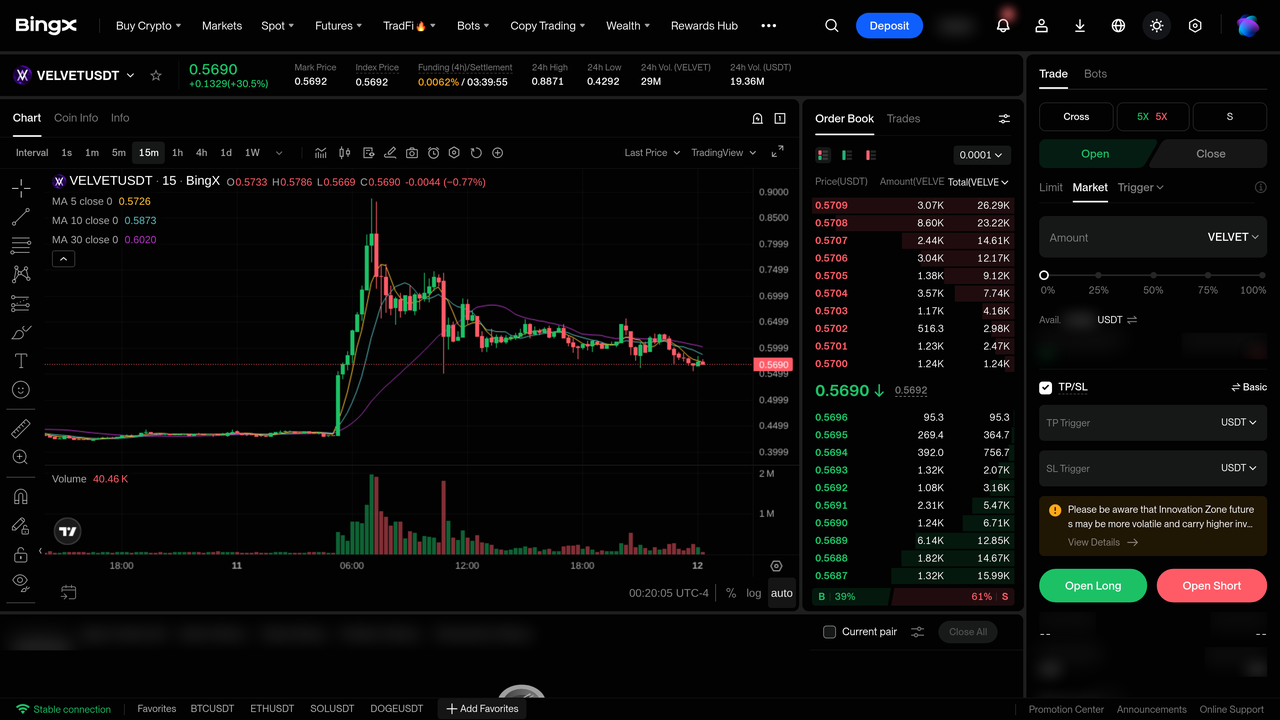Open TP Trigger USDT unit dropdown
Image resolution: width=1280 pixels, height=720 pixels.
click(1238, 423)
